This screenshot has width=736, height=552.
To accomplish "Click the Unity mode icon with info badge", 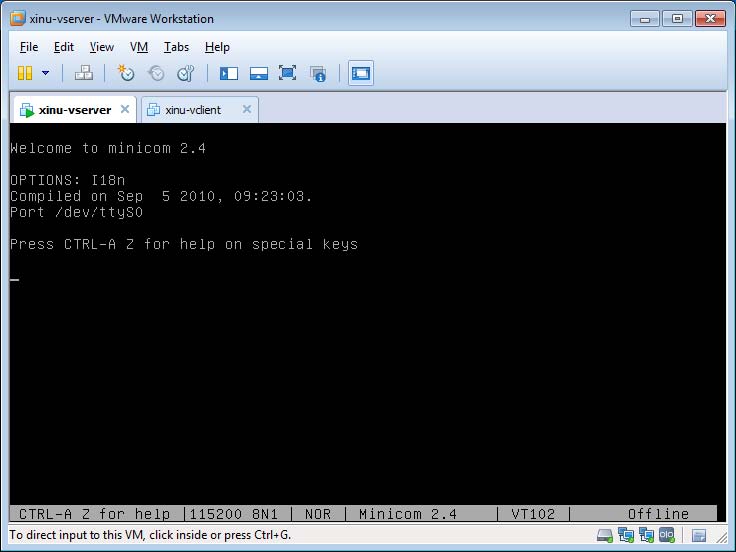I will tap(318, 74).
